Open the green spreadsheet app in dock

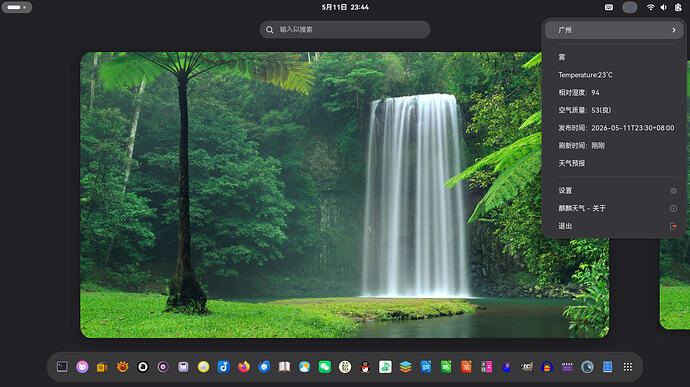(446, 367)
